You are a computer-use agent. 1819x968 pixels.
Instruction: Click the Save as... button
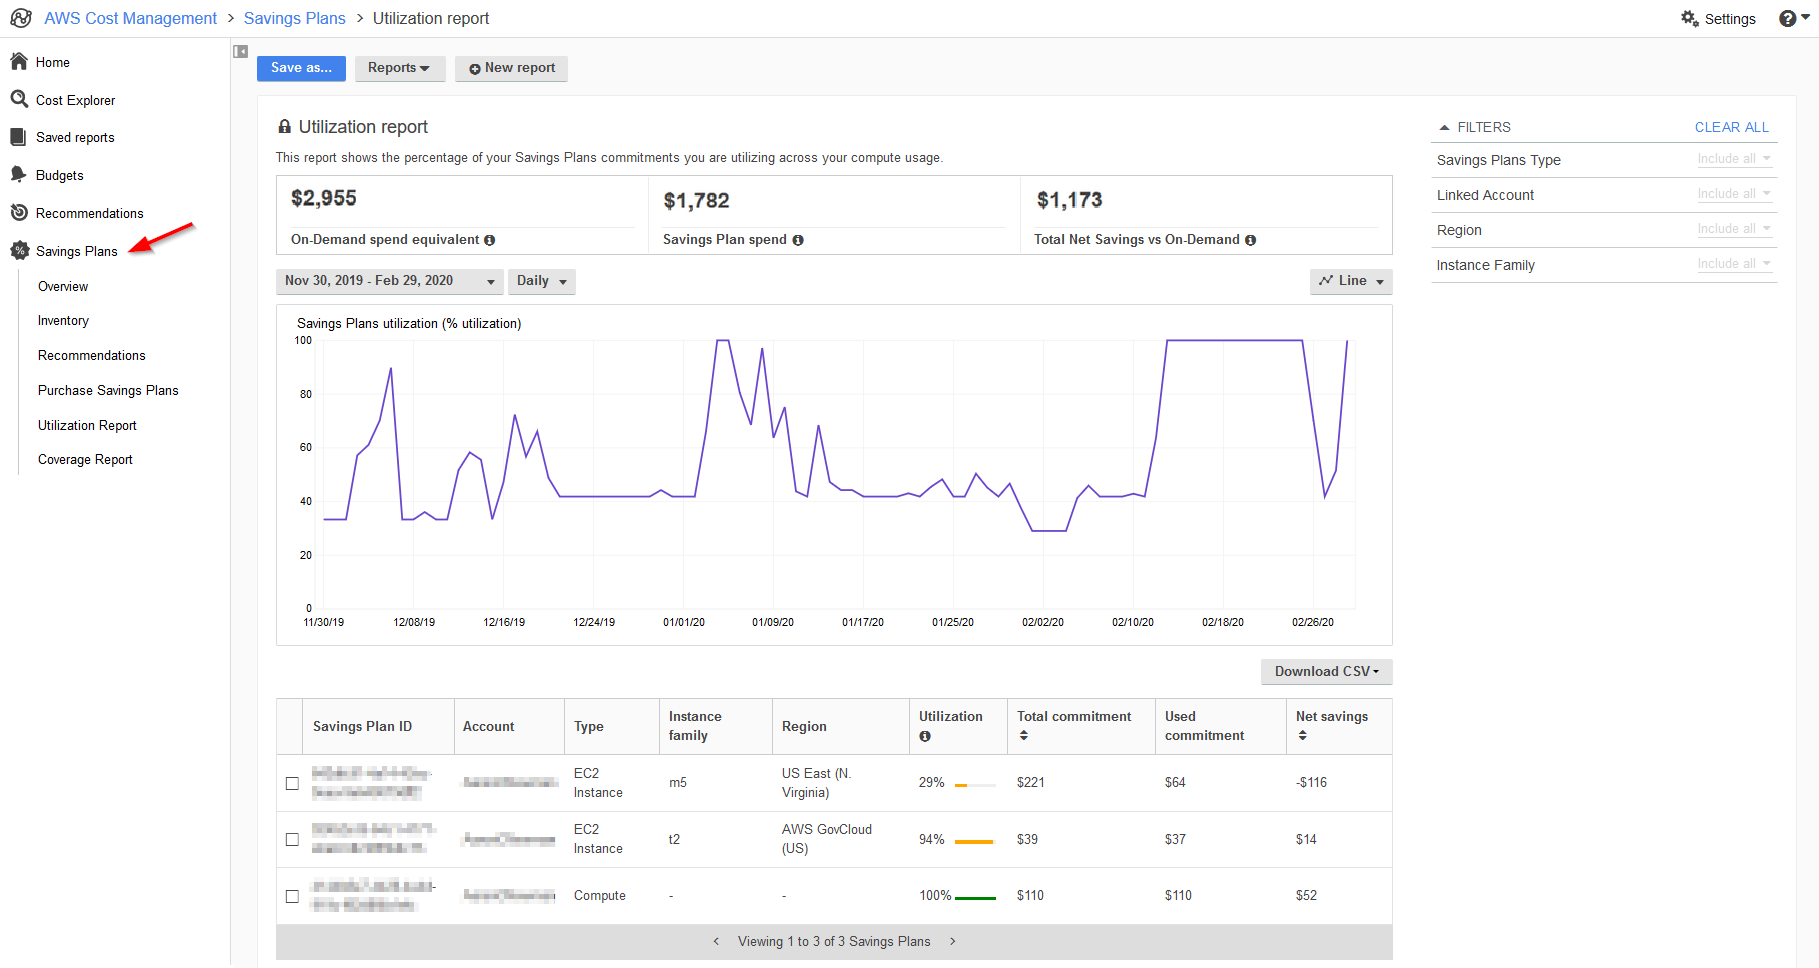pos(301,68)
